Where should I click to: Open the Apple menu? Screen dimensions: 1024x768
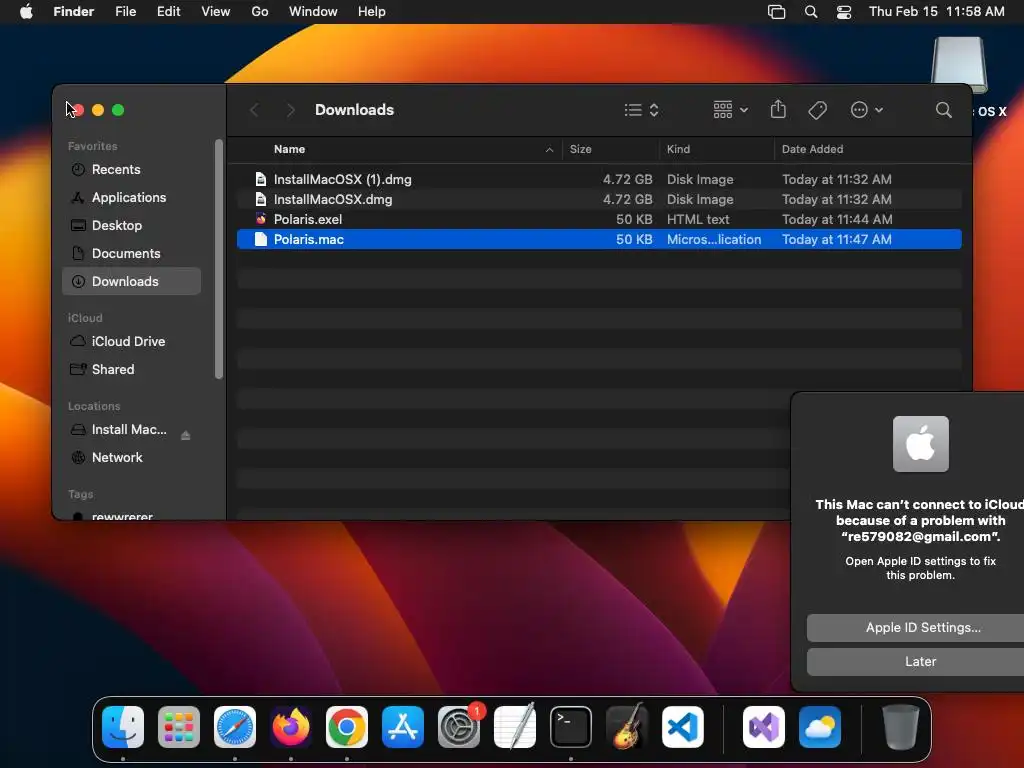[x=26, y=12]
